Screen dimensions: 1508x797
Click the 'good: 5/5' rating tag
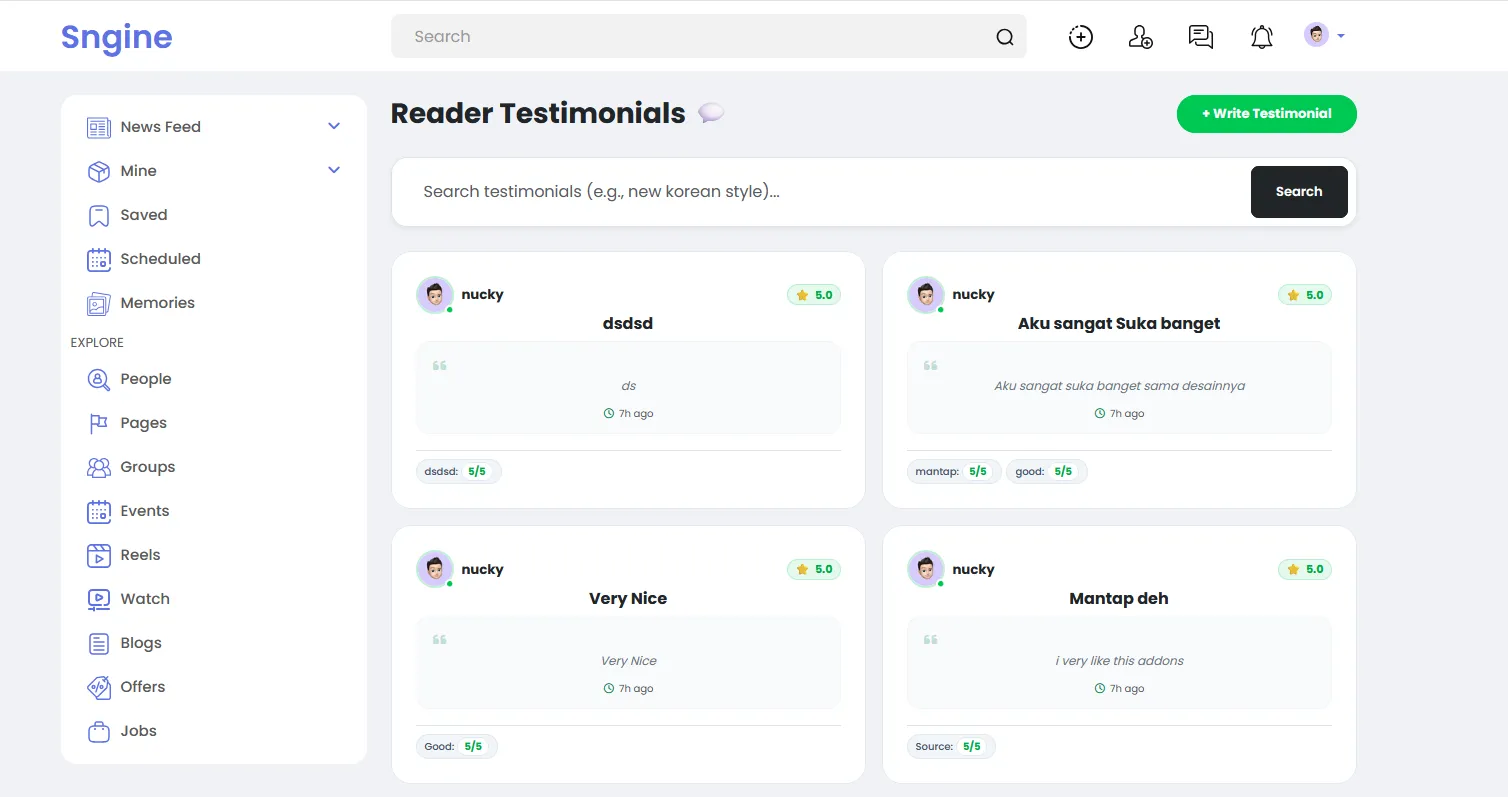[1047, 471]
